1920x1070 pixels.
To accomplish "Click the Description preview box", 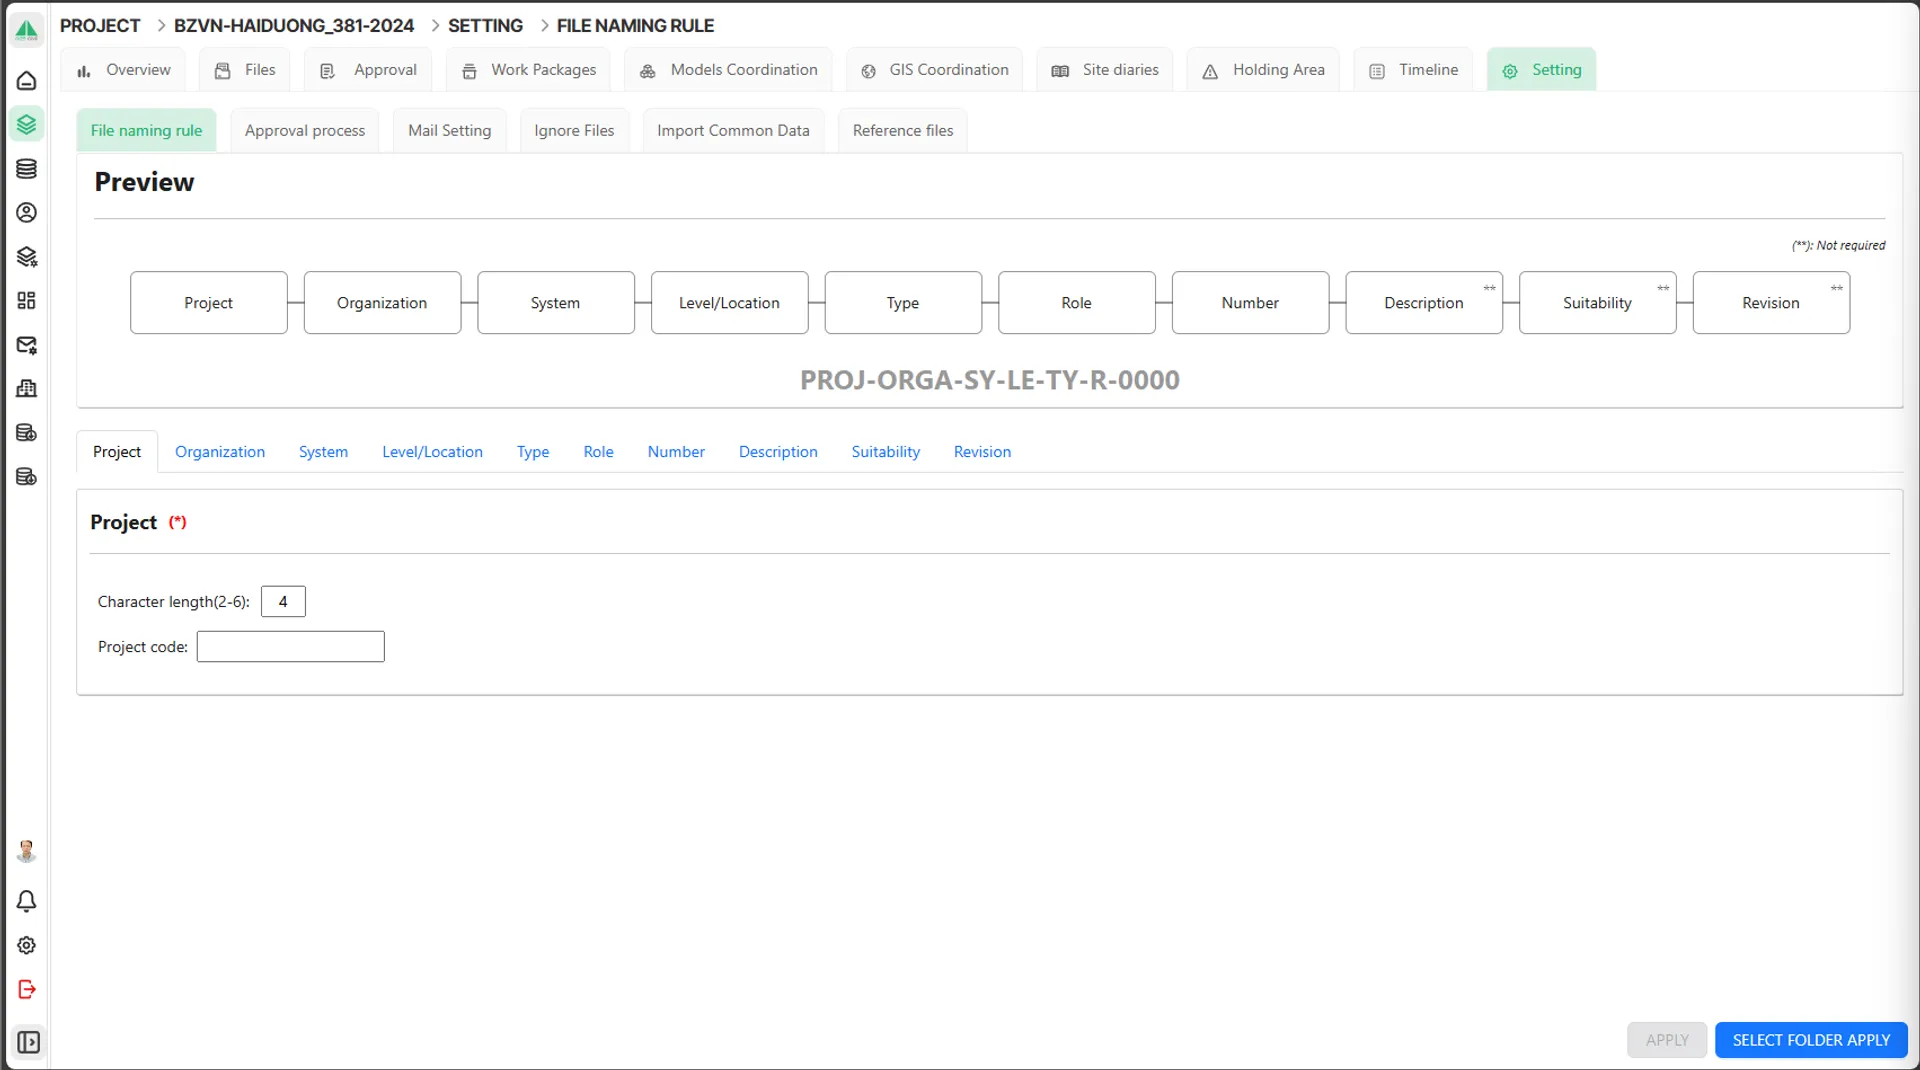I will pyautogui.click(x=1424, y=302).
